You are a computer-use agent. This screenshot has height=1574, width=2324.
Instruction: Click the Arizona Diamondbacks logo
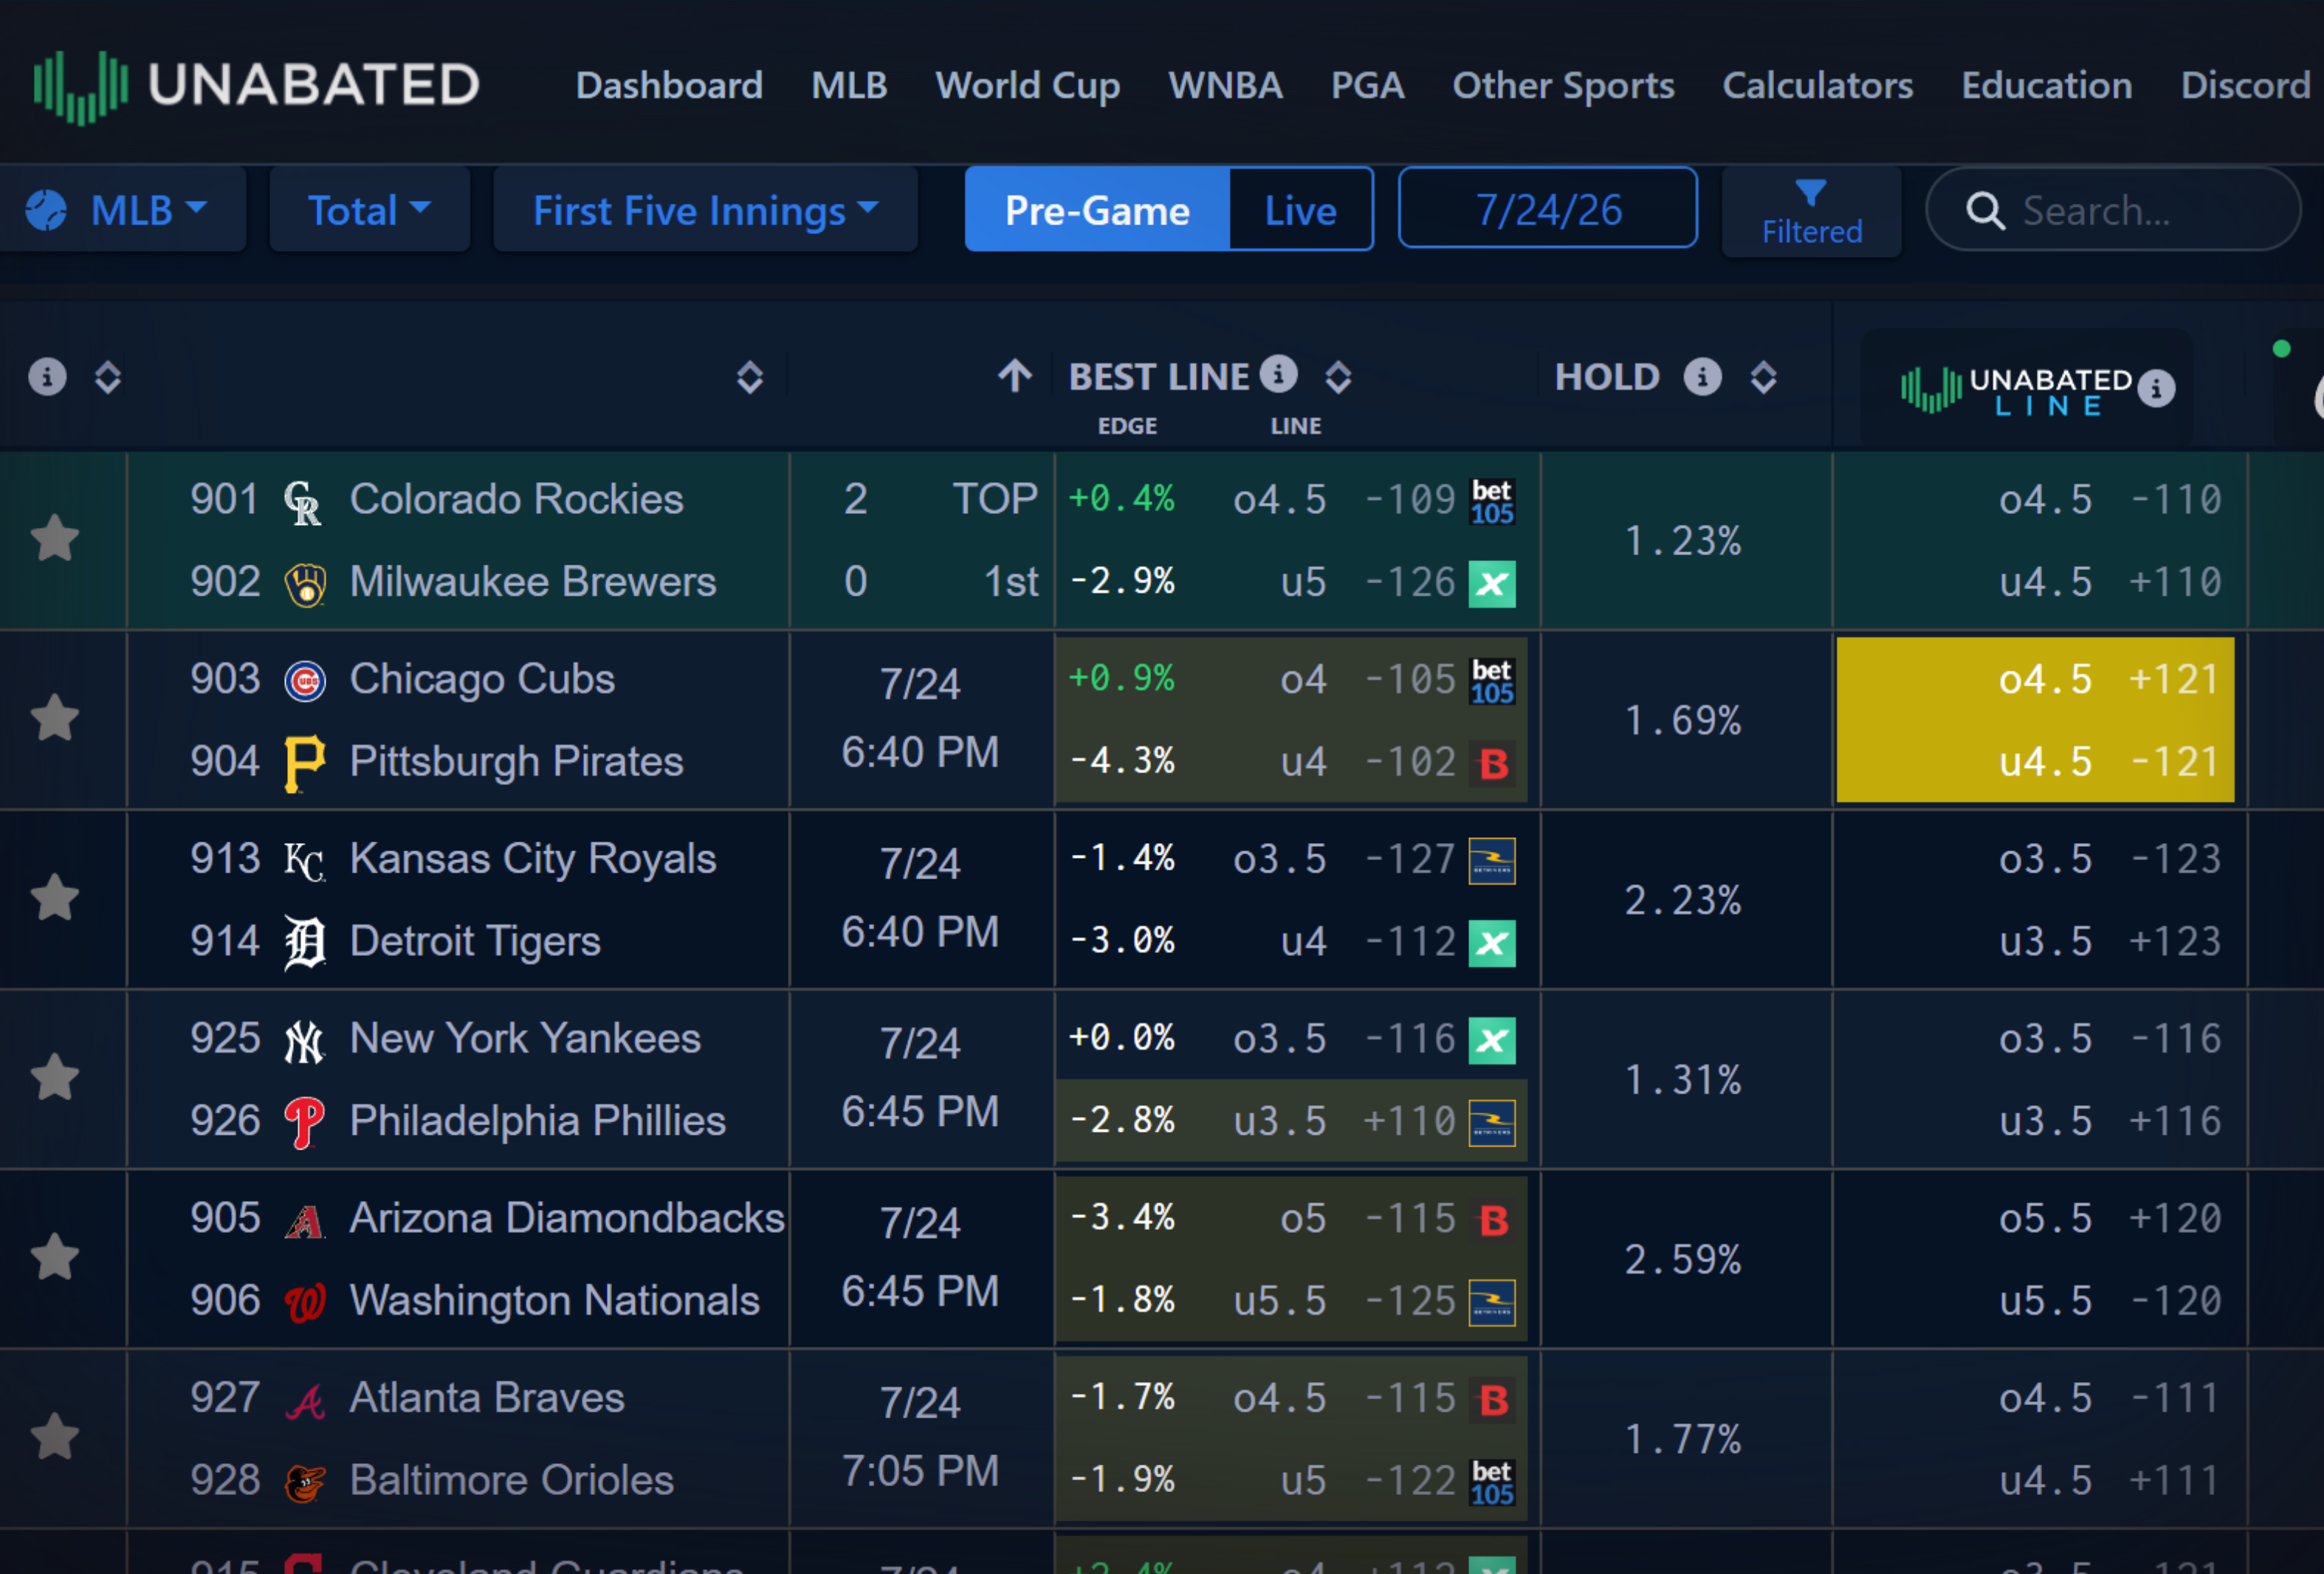tap(304, 1221)
